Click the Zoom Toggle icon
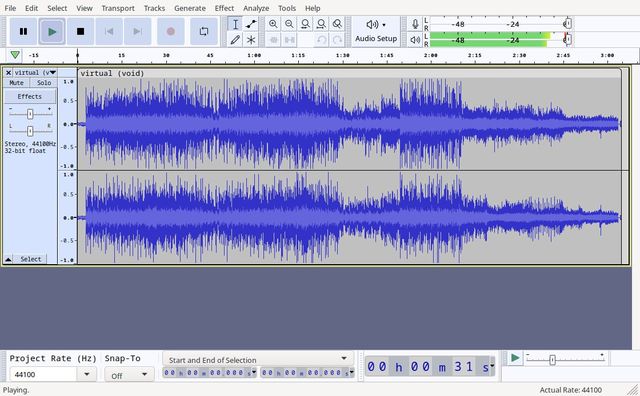 point(337,24)
